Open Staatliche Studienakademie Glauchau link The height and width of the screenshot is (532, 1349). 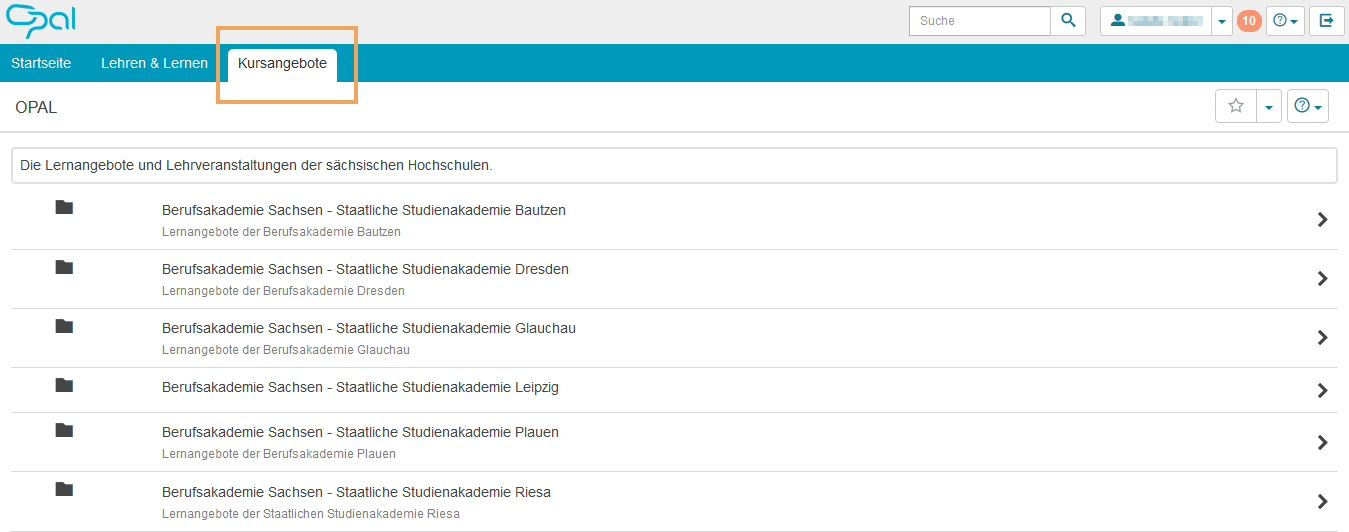click(x=368, y=328)
